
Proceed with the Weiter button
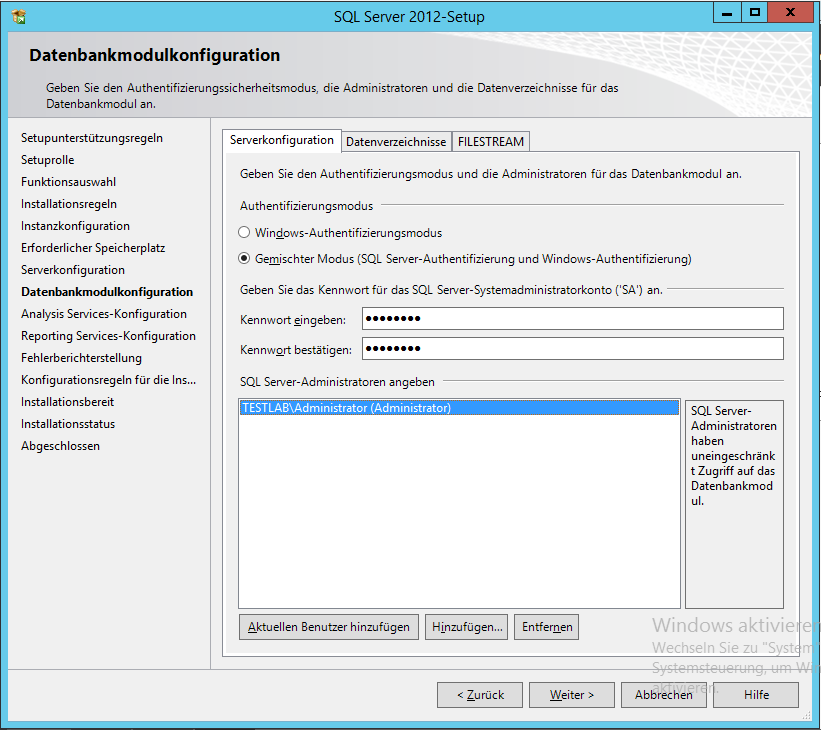(x=572, y=695)
